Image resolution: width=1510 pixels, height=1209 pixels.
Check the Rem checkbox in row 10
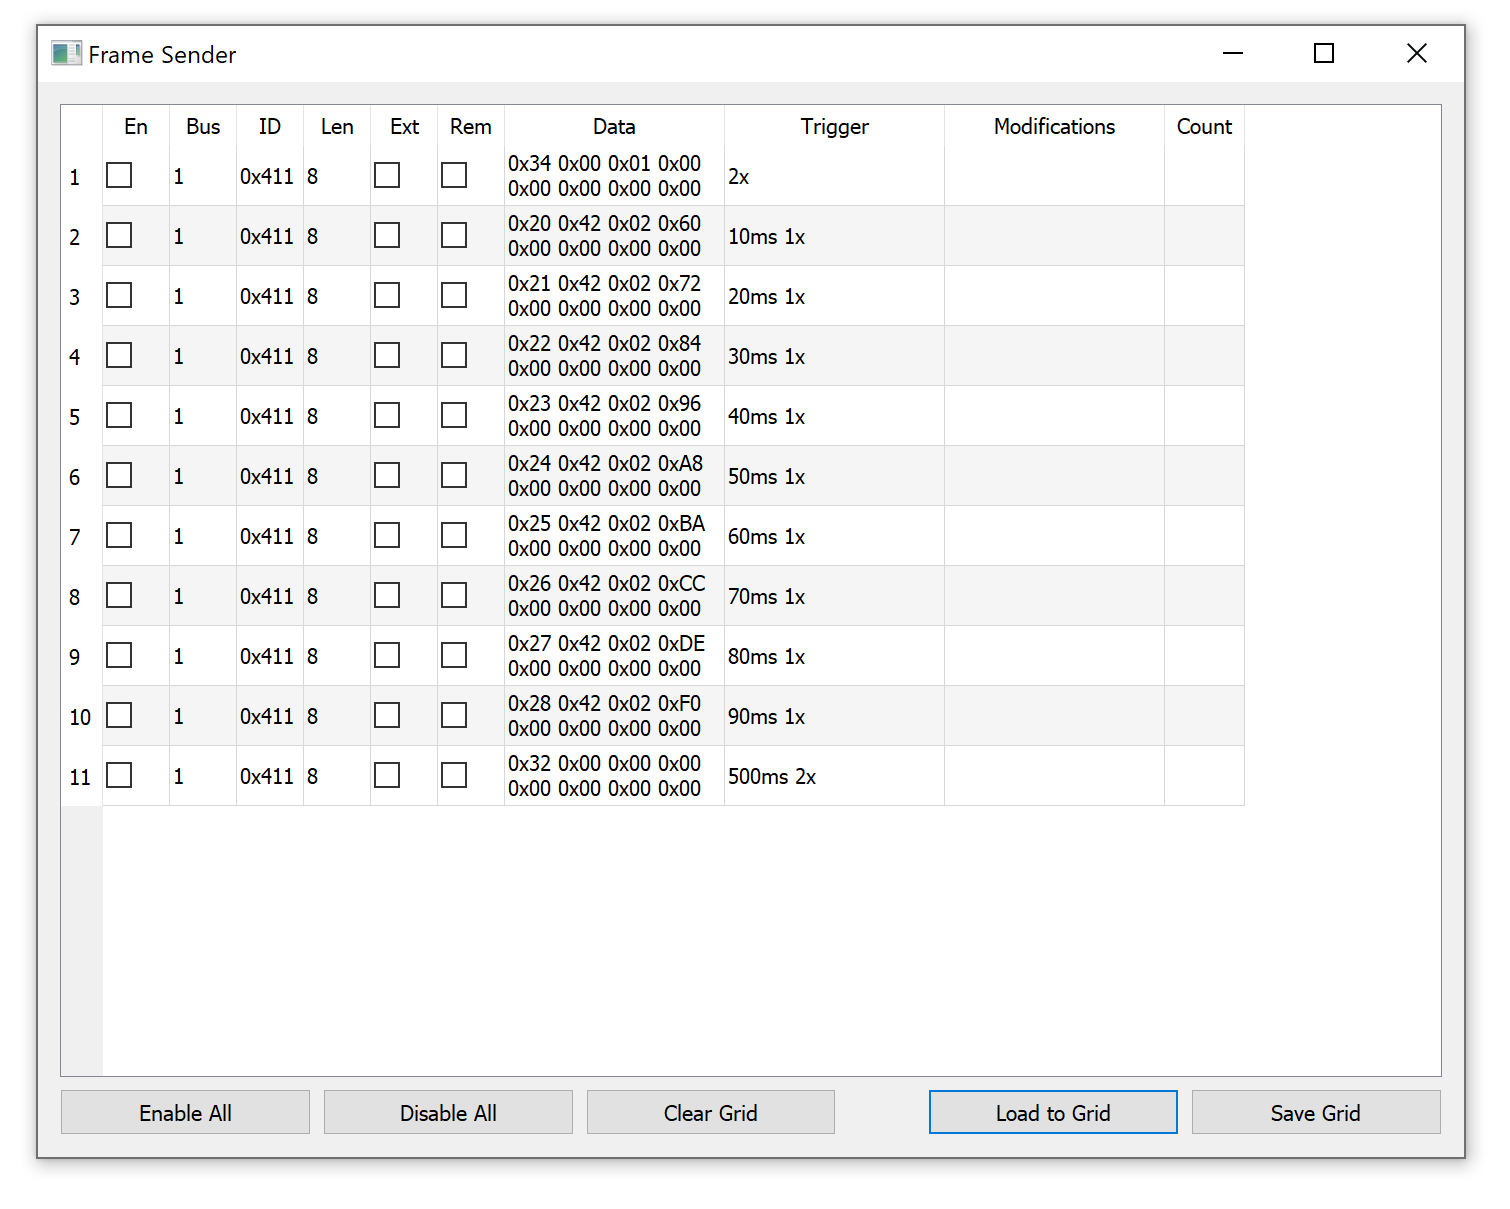pos(454,716)
